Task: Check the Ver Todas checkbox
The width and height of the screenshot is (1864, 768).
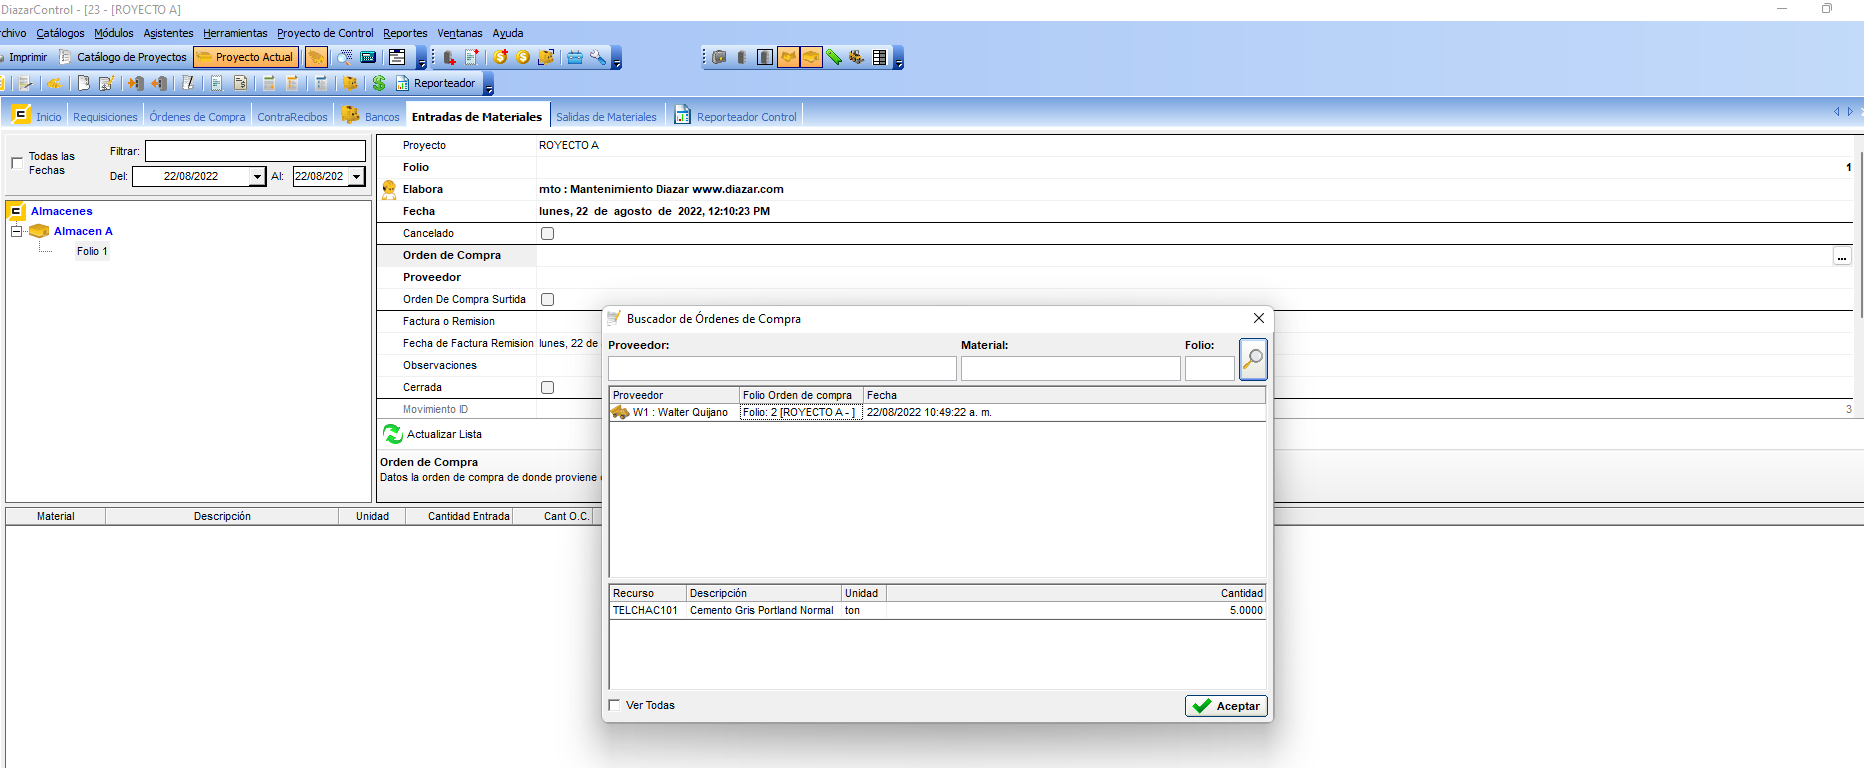Action: click(614, 705)
